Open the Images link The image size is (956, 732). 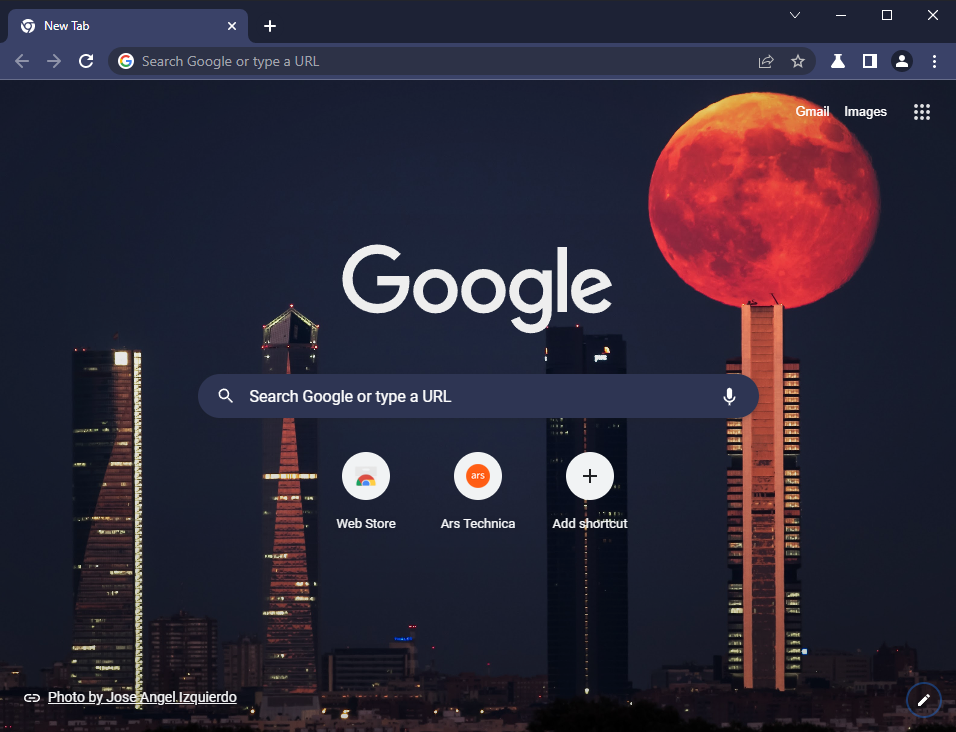(x=865, y=111)
